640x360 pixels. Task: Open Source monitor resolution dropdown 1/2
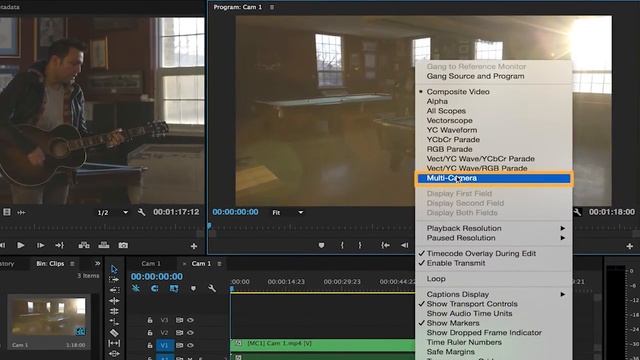(x=113, y=212)
